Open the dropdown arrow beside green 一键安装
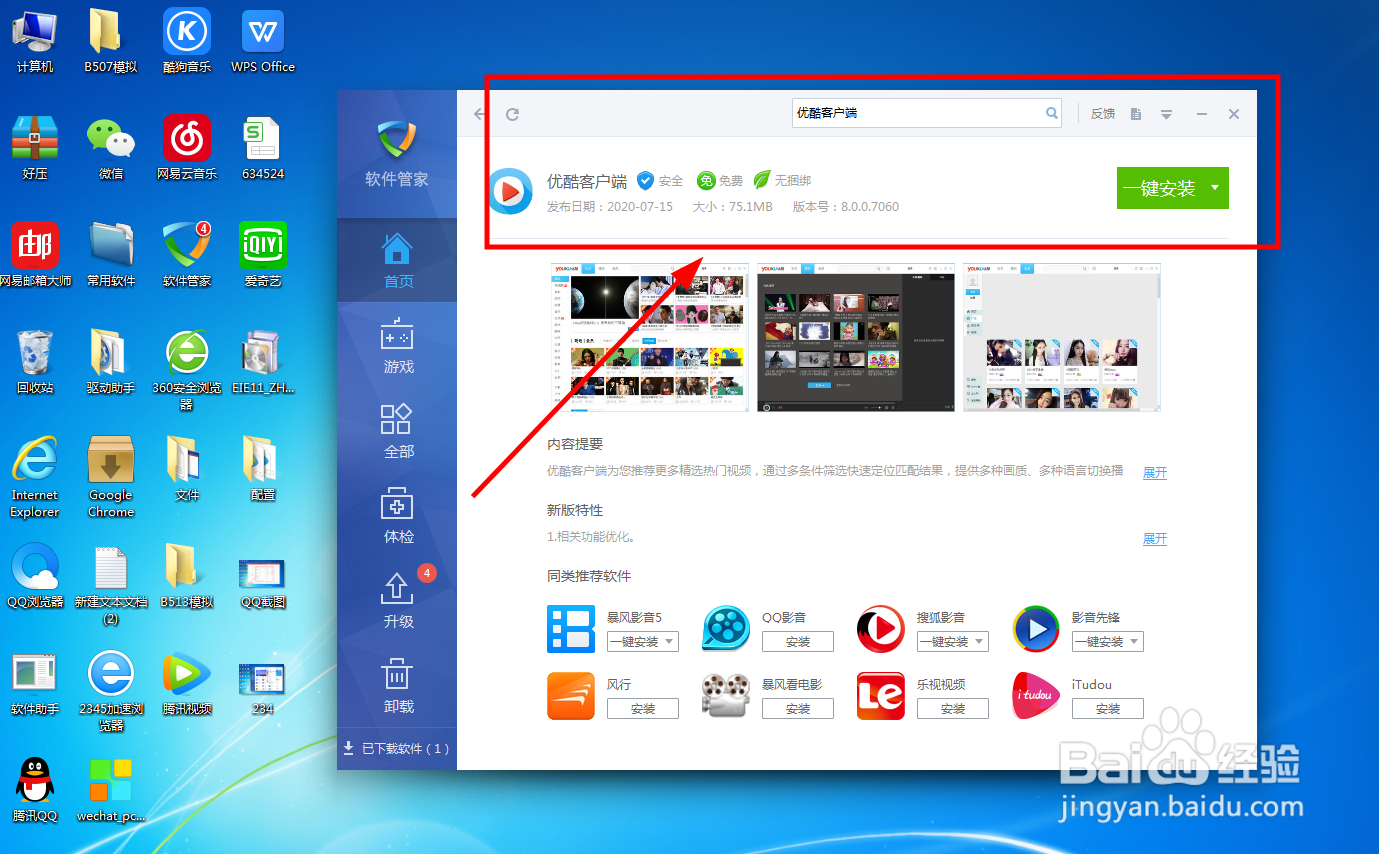The width and height of the screenshot is (1379, 854). (1215, 188)
